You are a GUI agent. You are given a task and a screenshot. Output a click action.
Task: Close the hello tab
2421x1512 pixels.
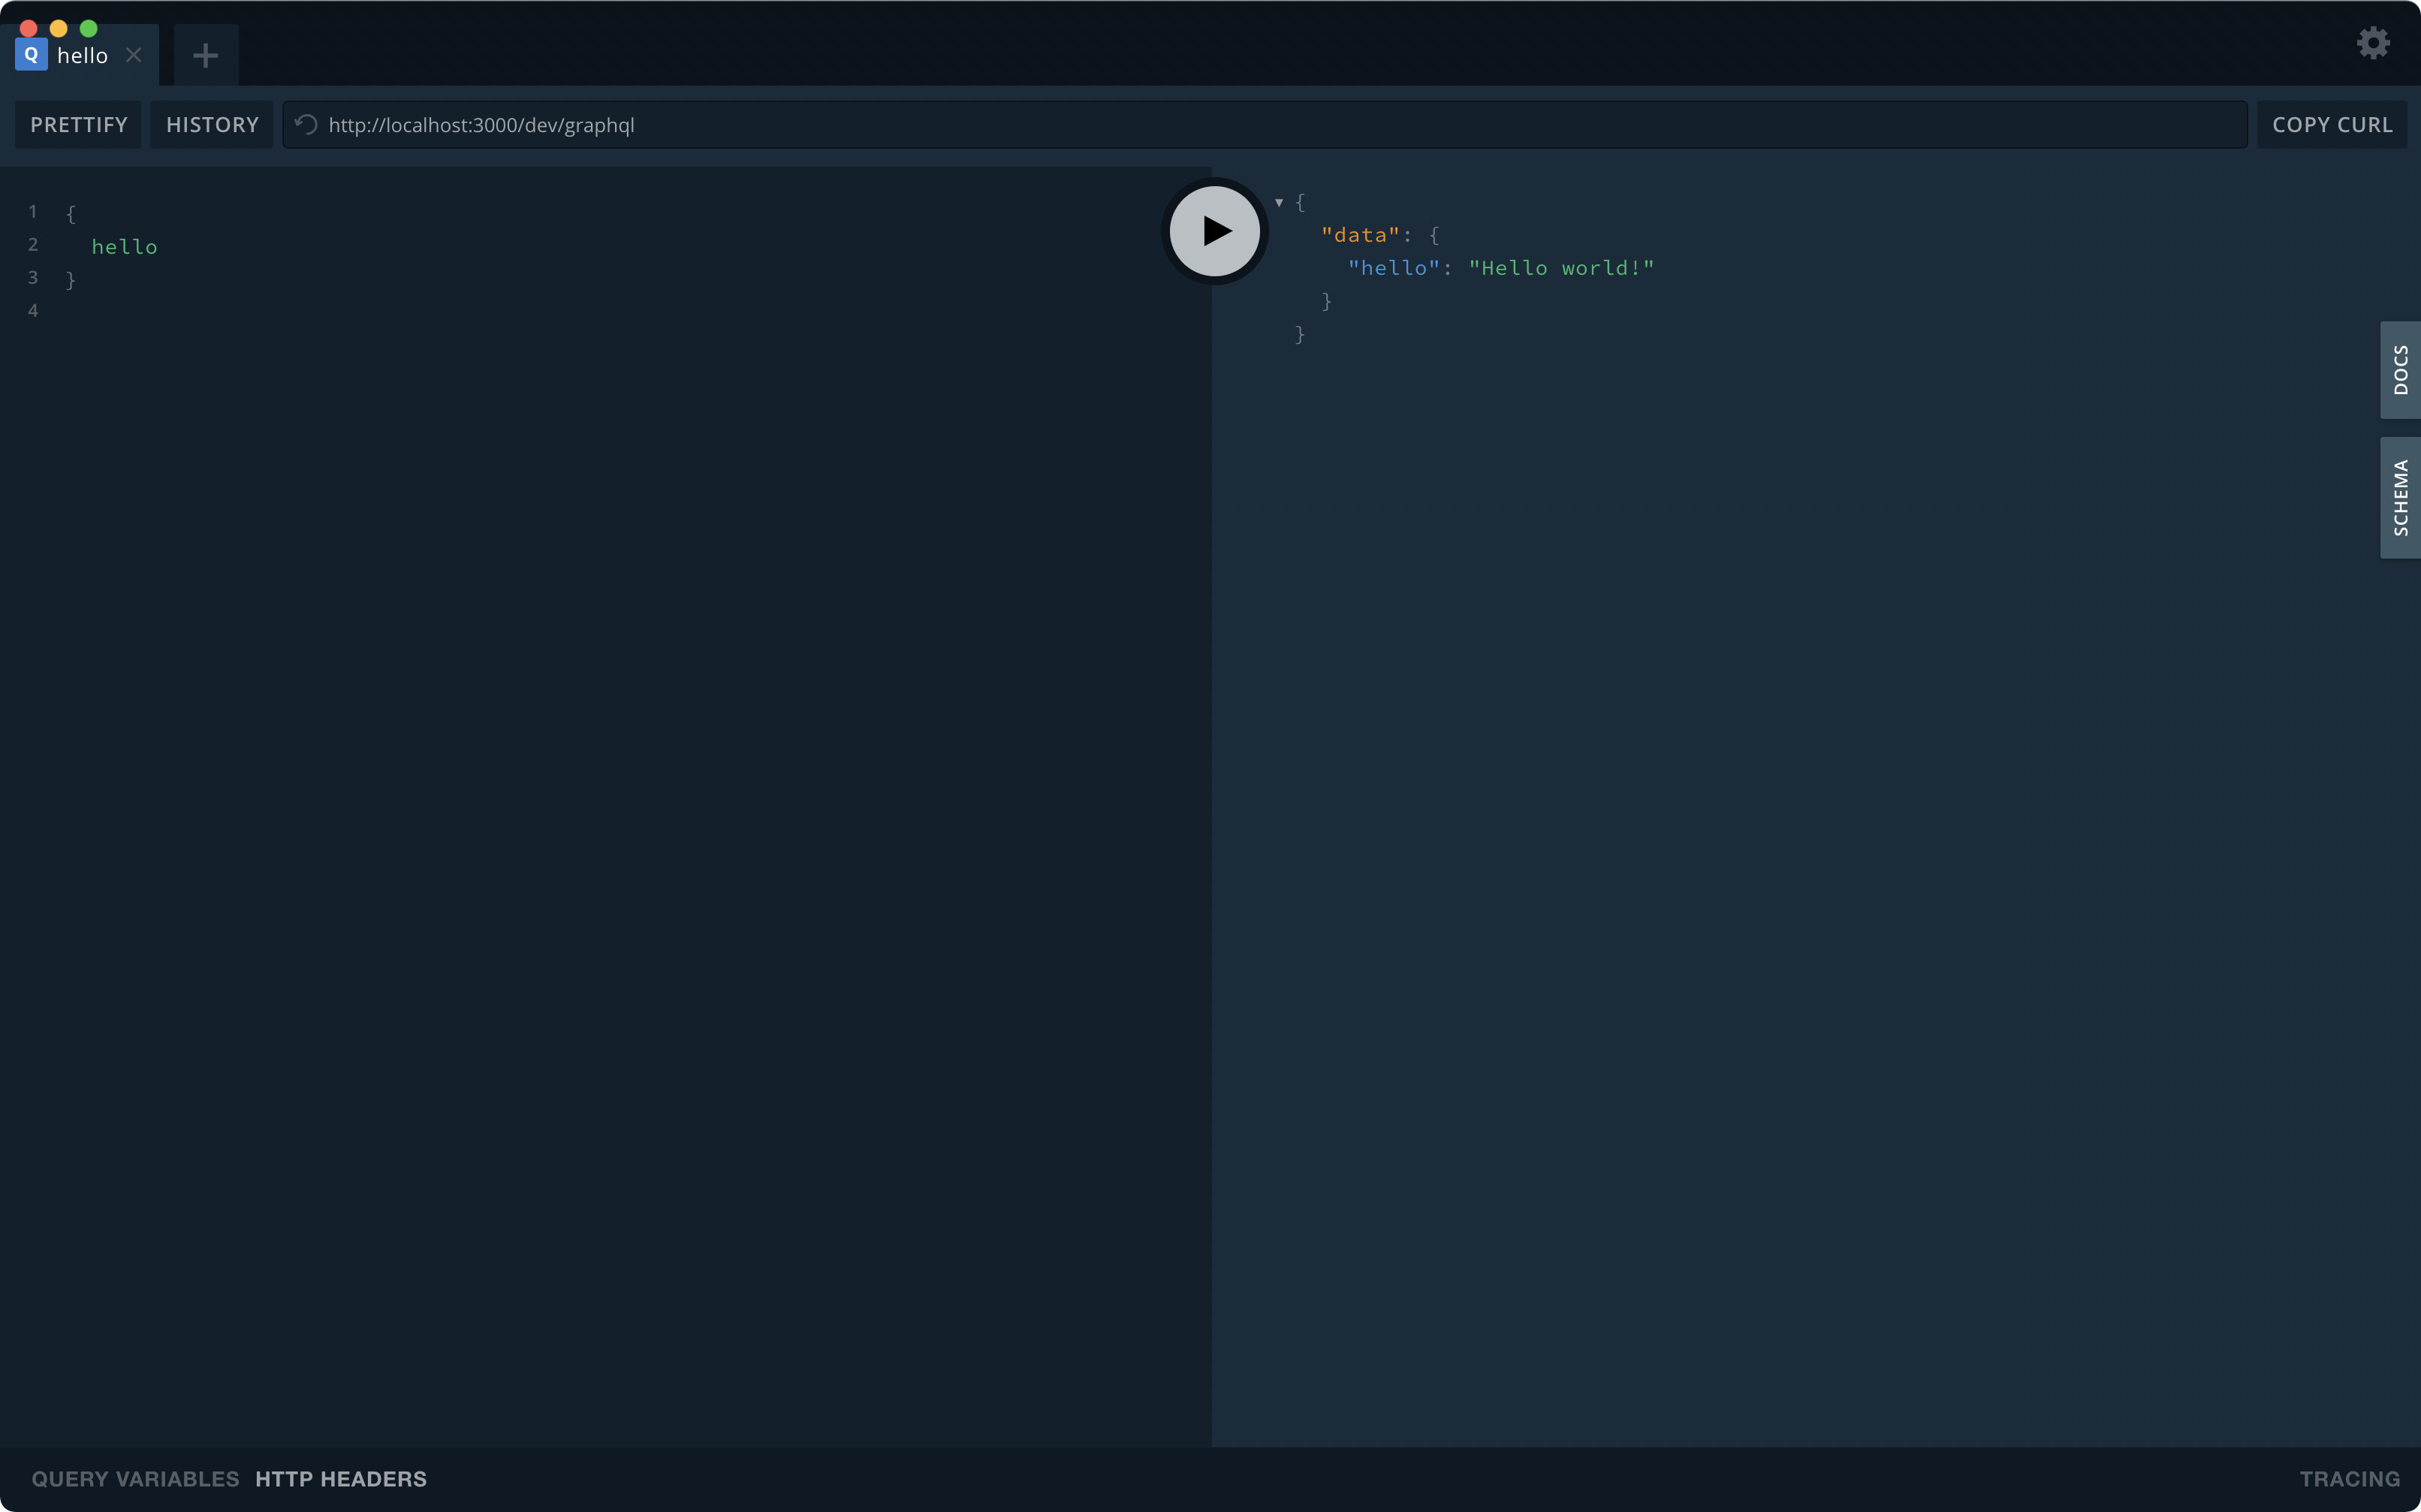point(134,55)
